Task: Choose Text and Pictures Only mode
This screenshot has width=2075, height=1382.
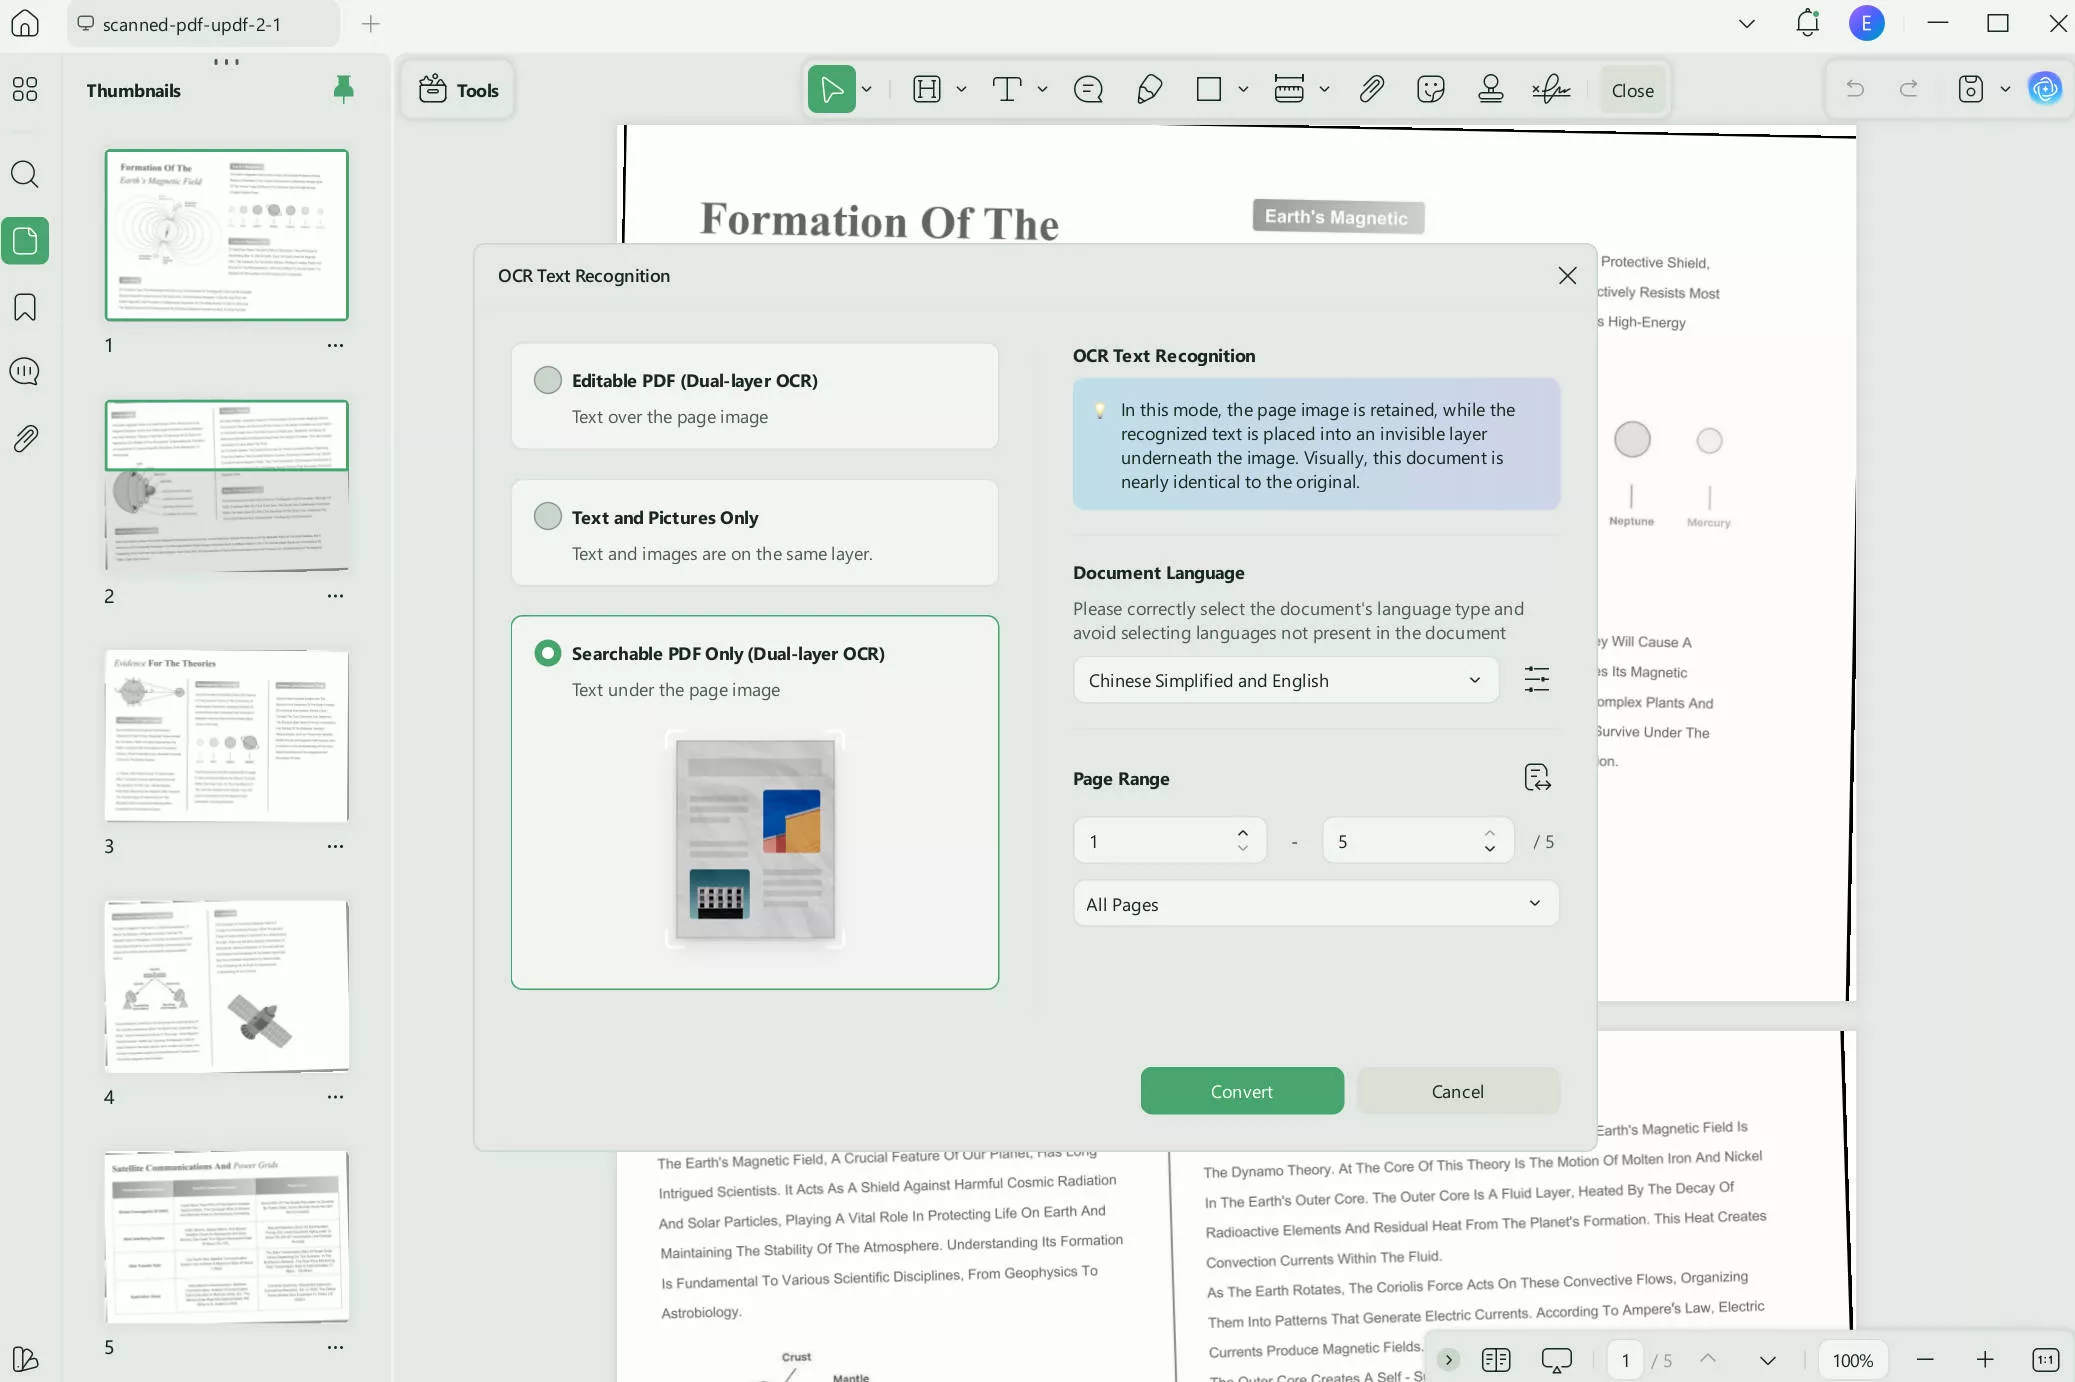Action: click(x=547, y=516)
